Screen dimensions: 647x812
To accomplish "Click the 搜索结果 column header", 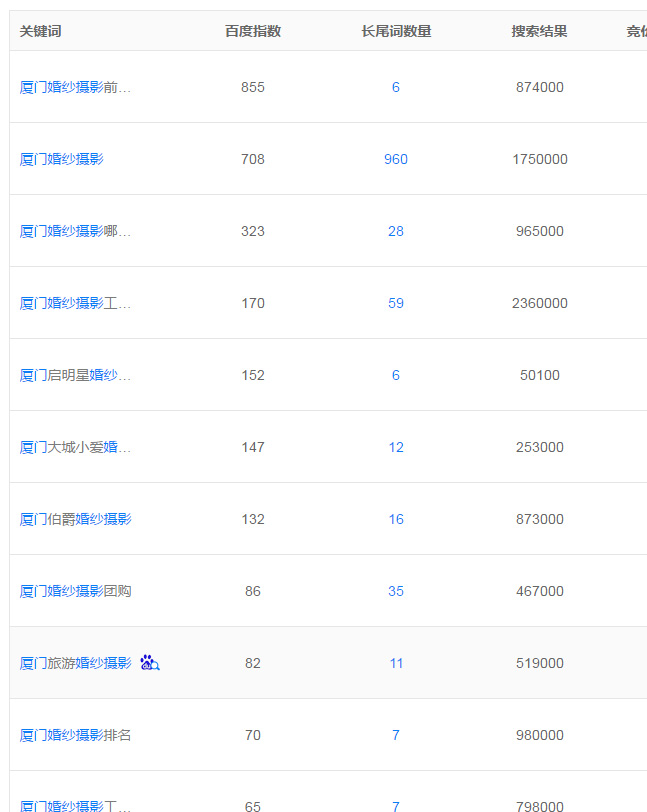I will coord(539,31).
